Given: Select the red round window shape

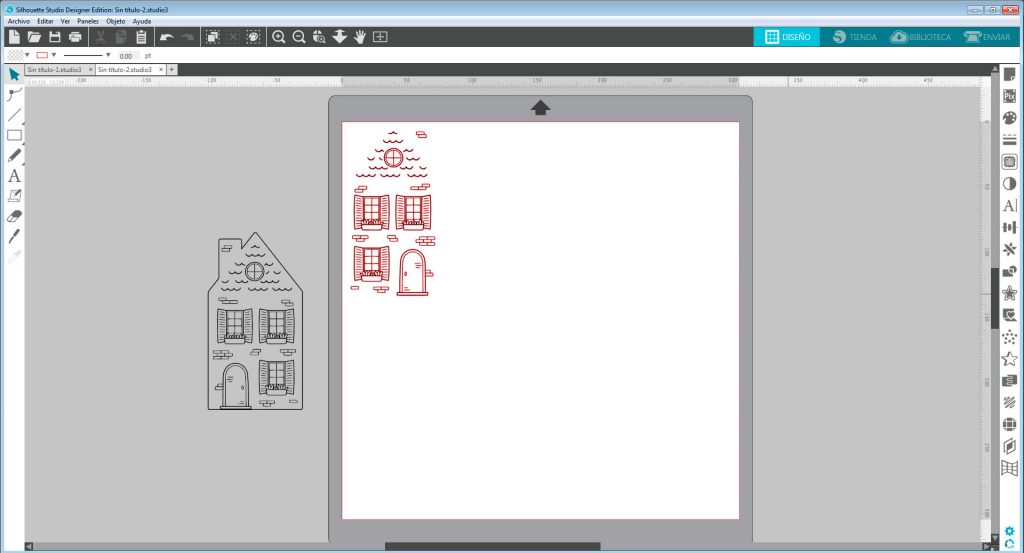Looking at the screenshot, I should pyautogui.click(x=393, y=157).
